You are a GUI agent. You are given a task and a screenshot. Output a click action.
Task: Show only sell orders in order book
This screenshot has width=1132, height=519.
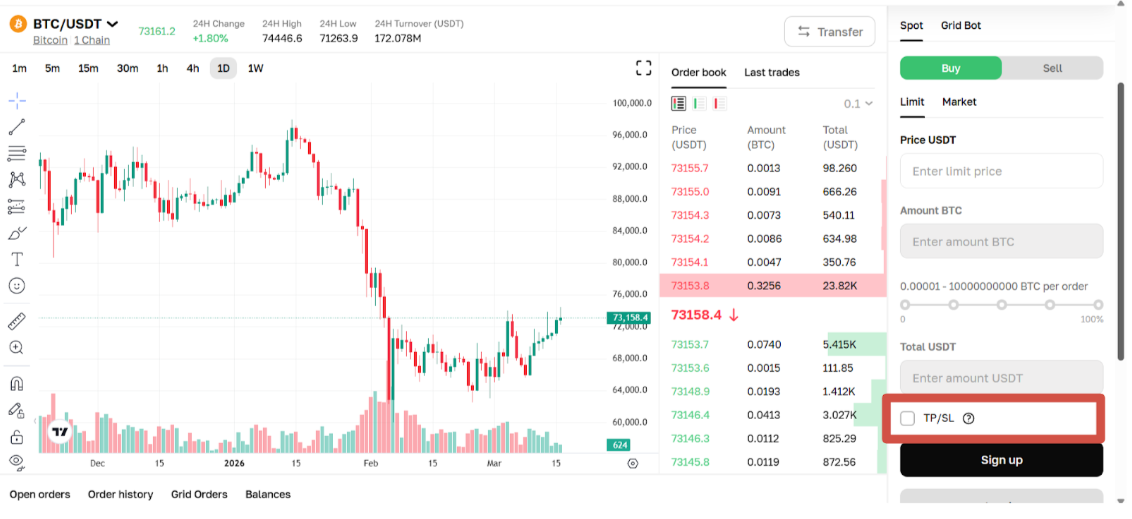click(719, 103)
